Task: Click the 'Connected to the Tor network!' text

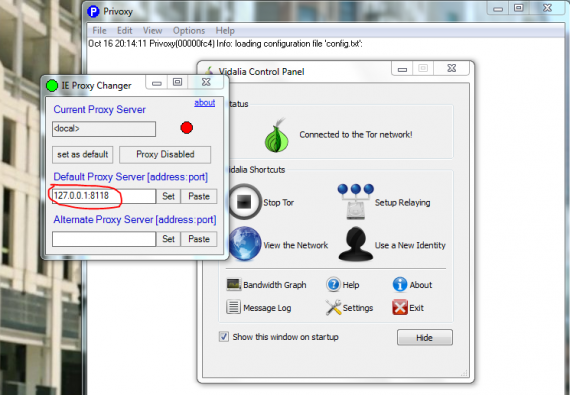Action: [x=356, y=134]
